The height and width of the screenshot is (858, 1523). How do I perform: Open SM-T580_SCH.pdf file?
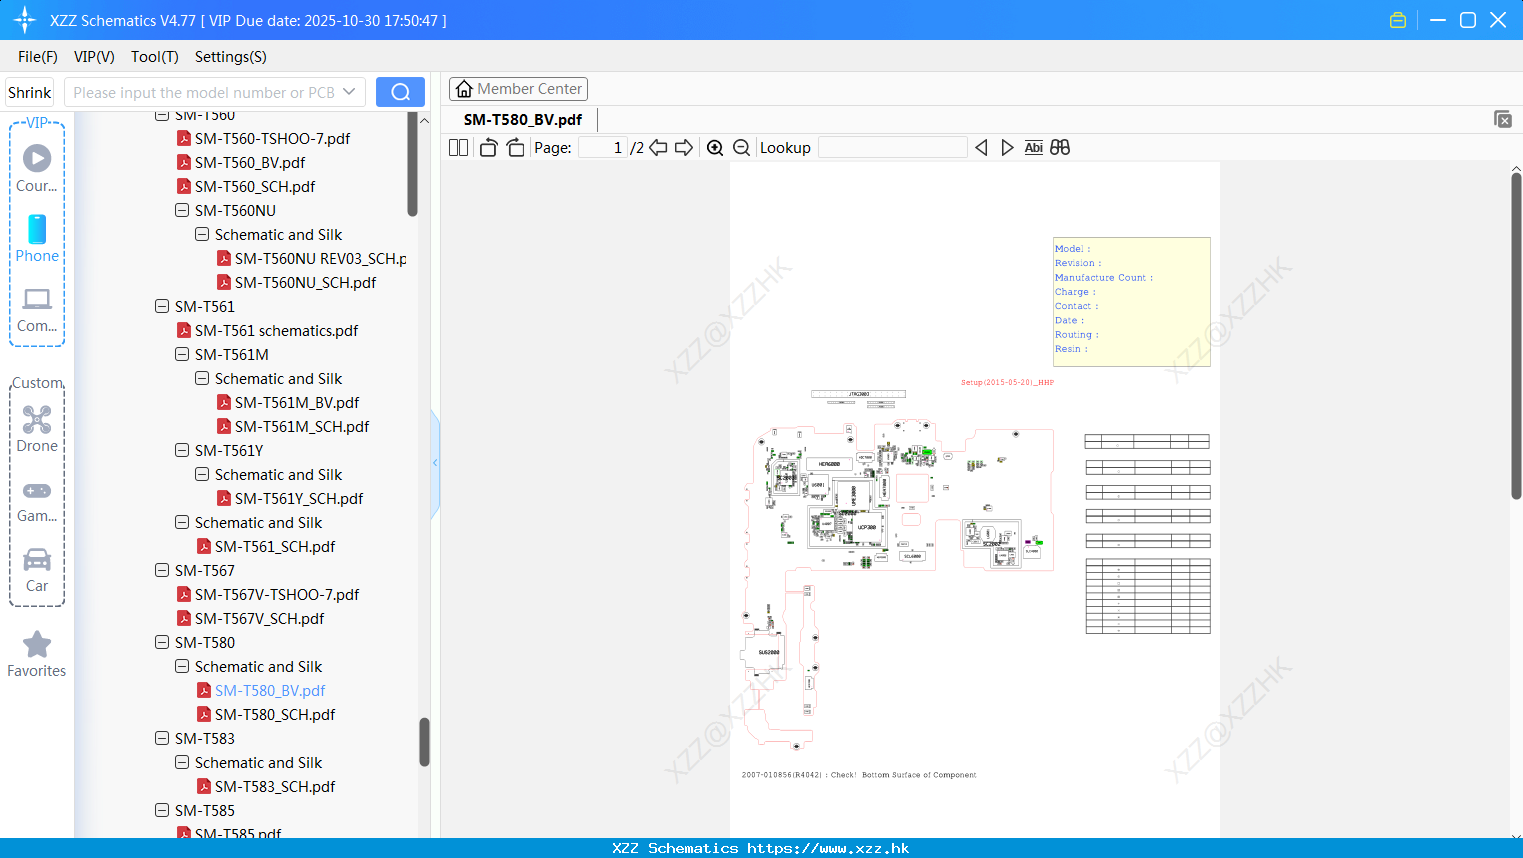click(x=275, y=714)
